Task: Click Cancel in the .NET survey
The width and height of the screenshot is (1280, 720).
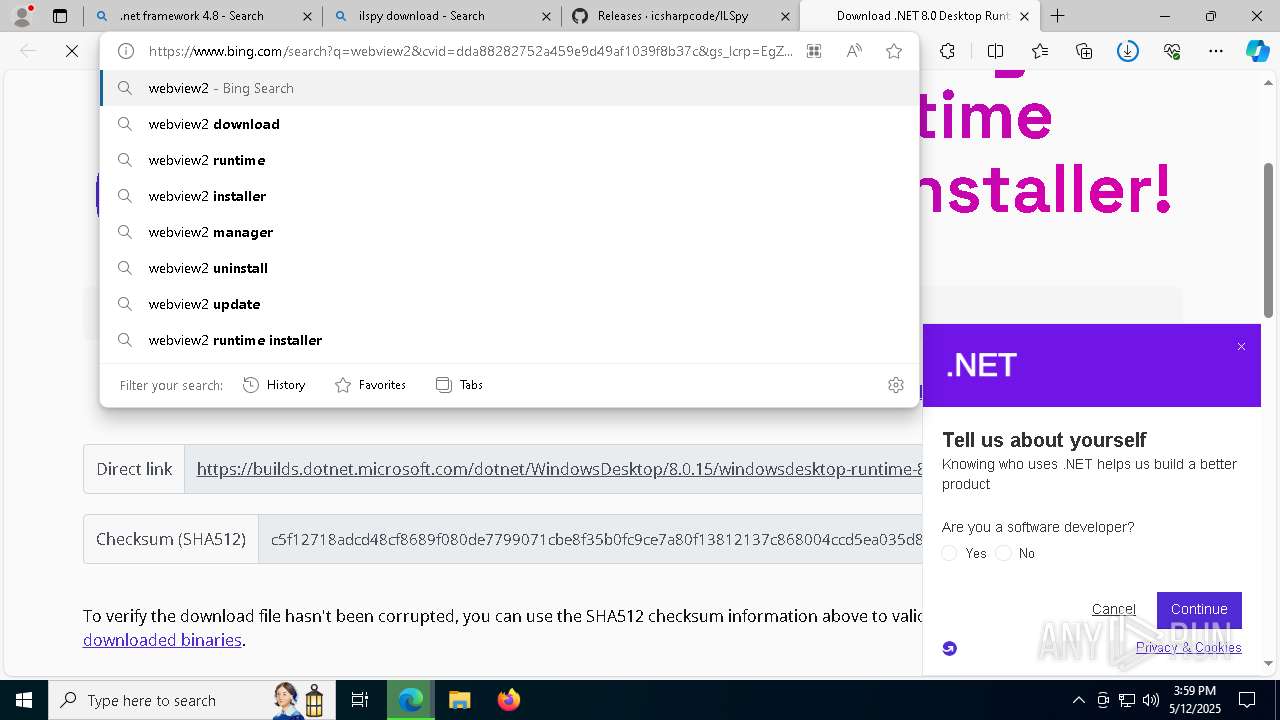Action: point(1113,609)
